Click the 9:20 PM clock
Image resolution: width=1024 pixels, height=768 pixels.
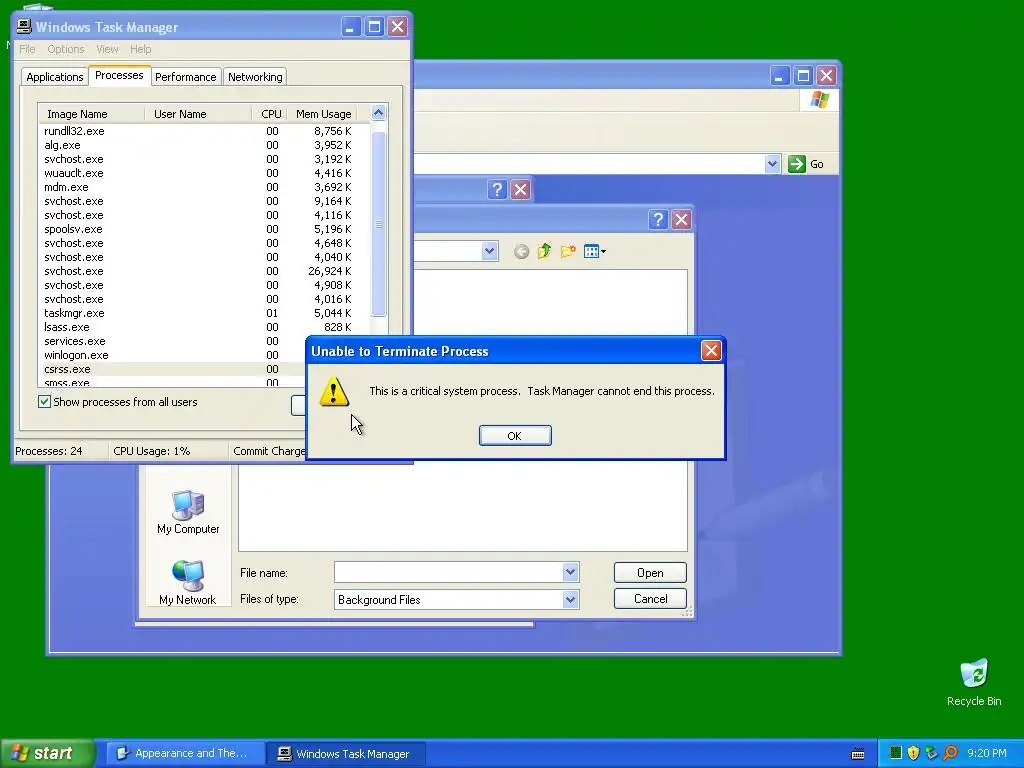987,753
